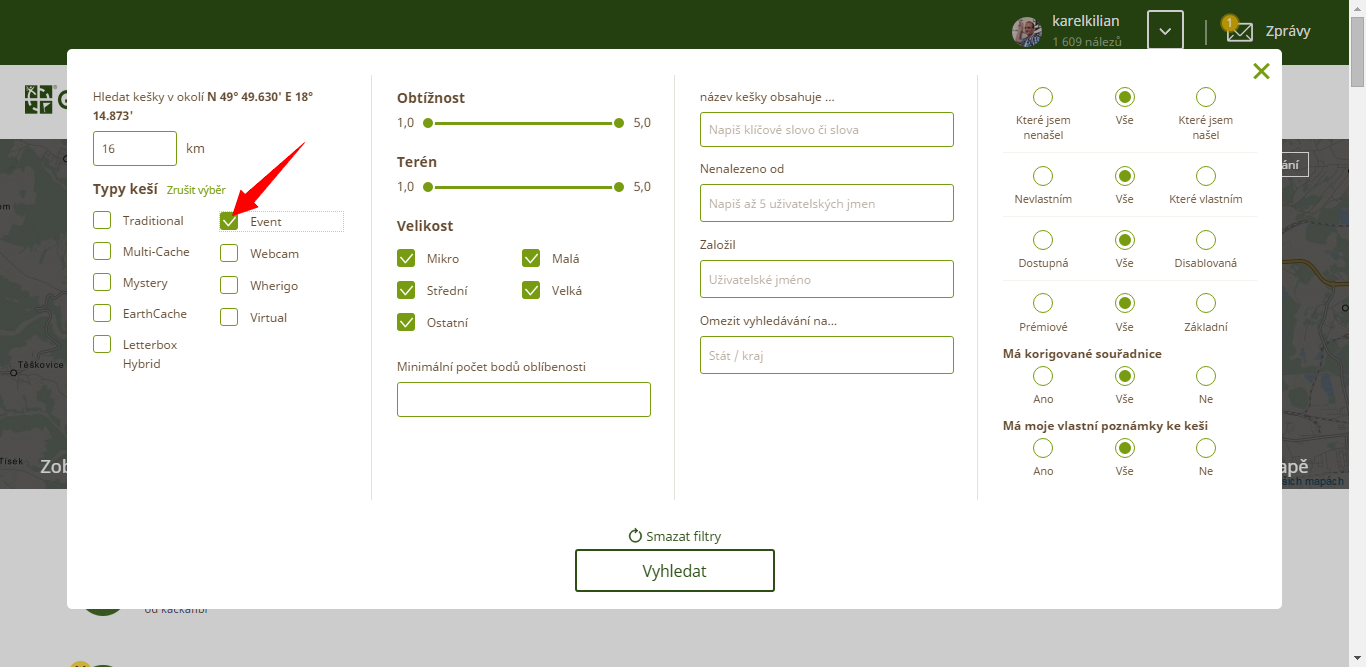
Task: Focus the Nenalezeno od usernames field
Action: click(x=827, y=203)
